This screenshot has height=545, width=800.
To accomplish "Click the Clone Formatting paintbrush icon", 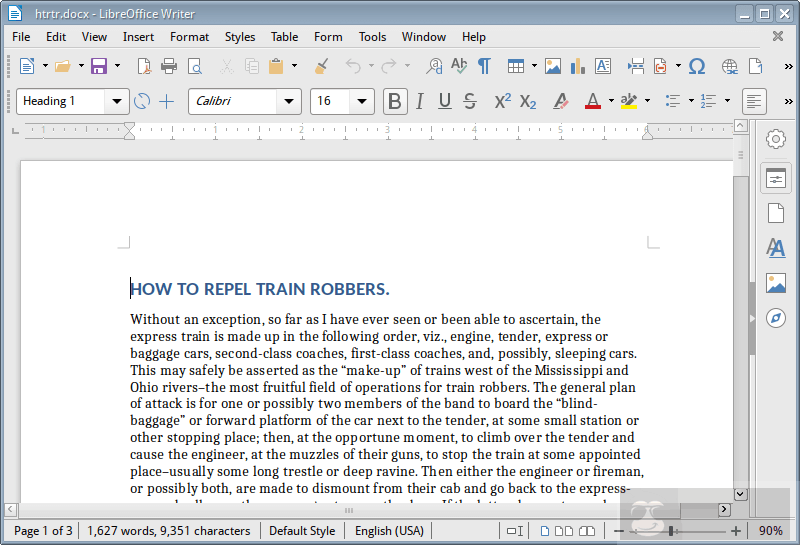I will point(321,66).
